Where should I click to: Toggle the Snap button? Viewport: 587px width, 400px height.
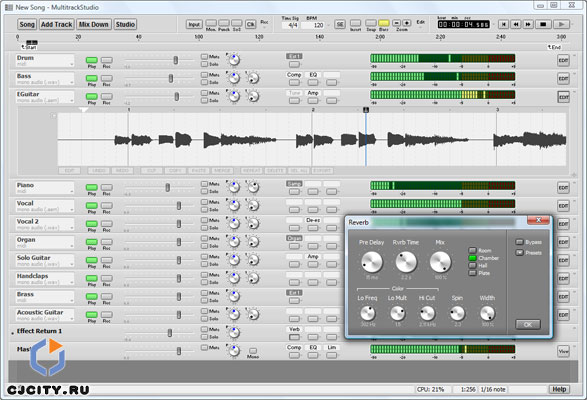(x=371, y=23)
